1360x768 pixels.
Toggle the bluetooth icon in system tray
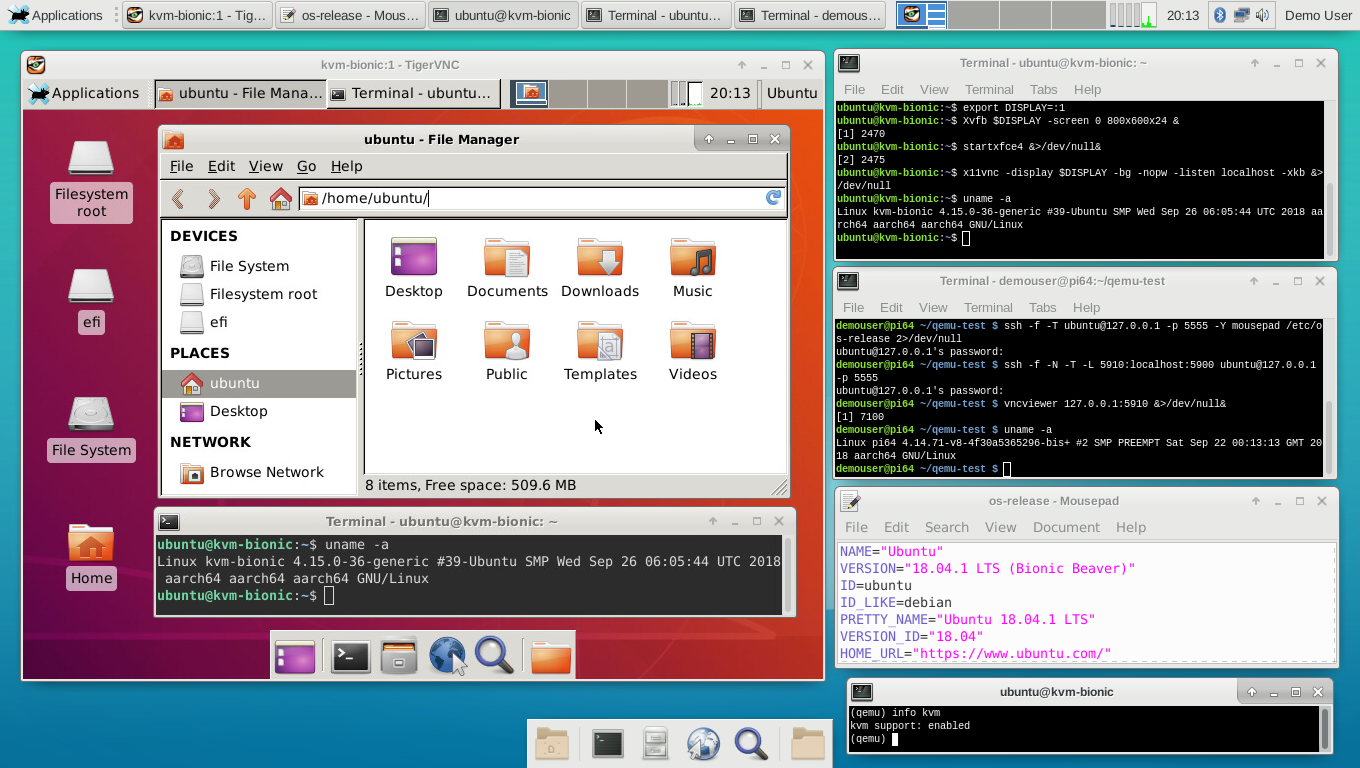coord(1219,15)
